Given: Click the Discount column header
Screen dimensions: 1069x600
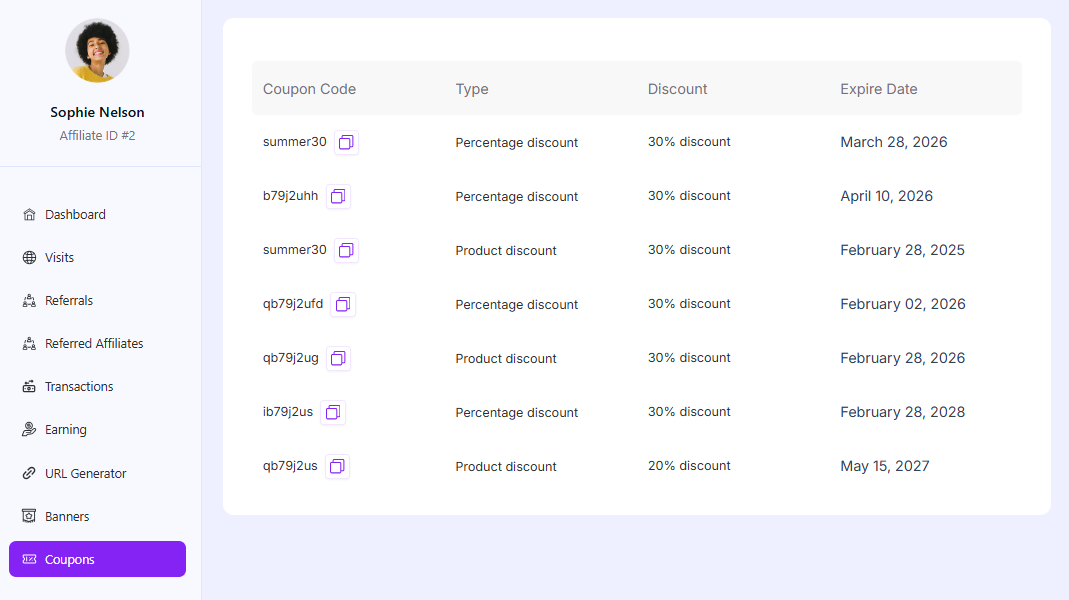Looking at the screenshot, I should coord(677,89).
